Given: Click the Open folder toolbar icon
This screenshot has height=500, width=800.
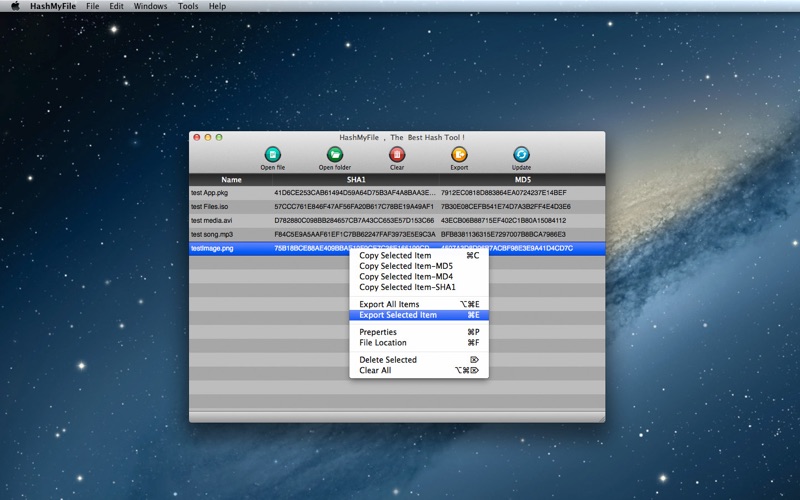Looking at the screenshot, I should click(x=335, y=155).
